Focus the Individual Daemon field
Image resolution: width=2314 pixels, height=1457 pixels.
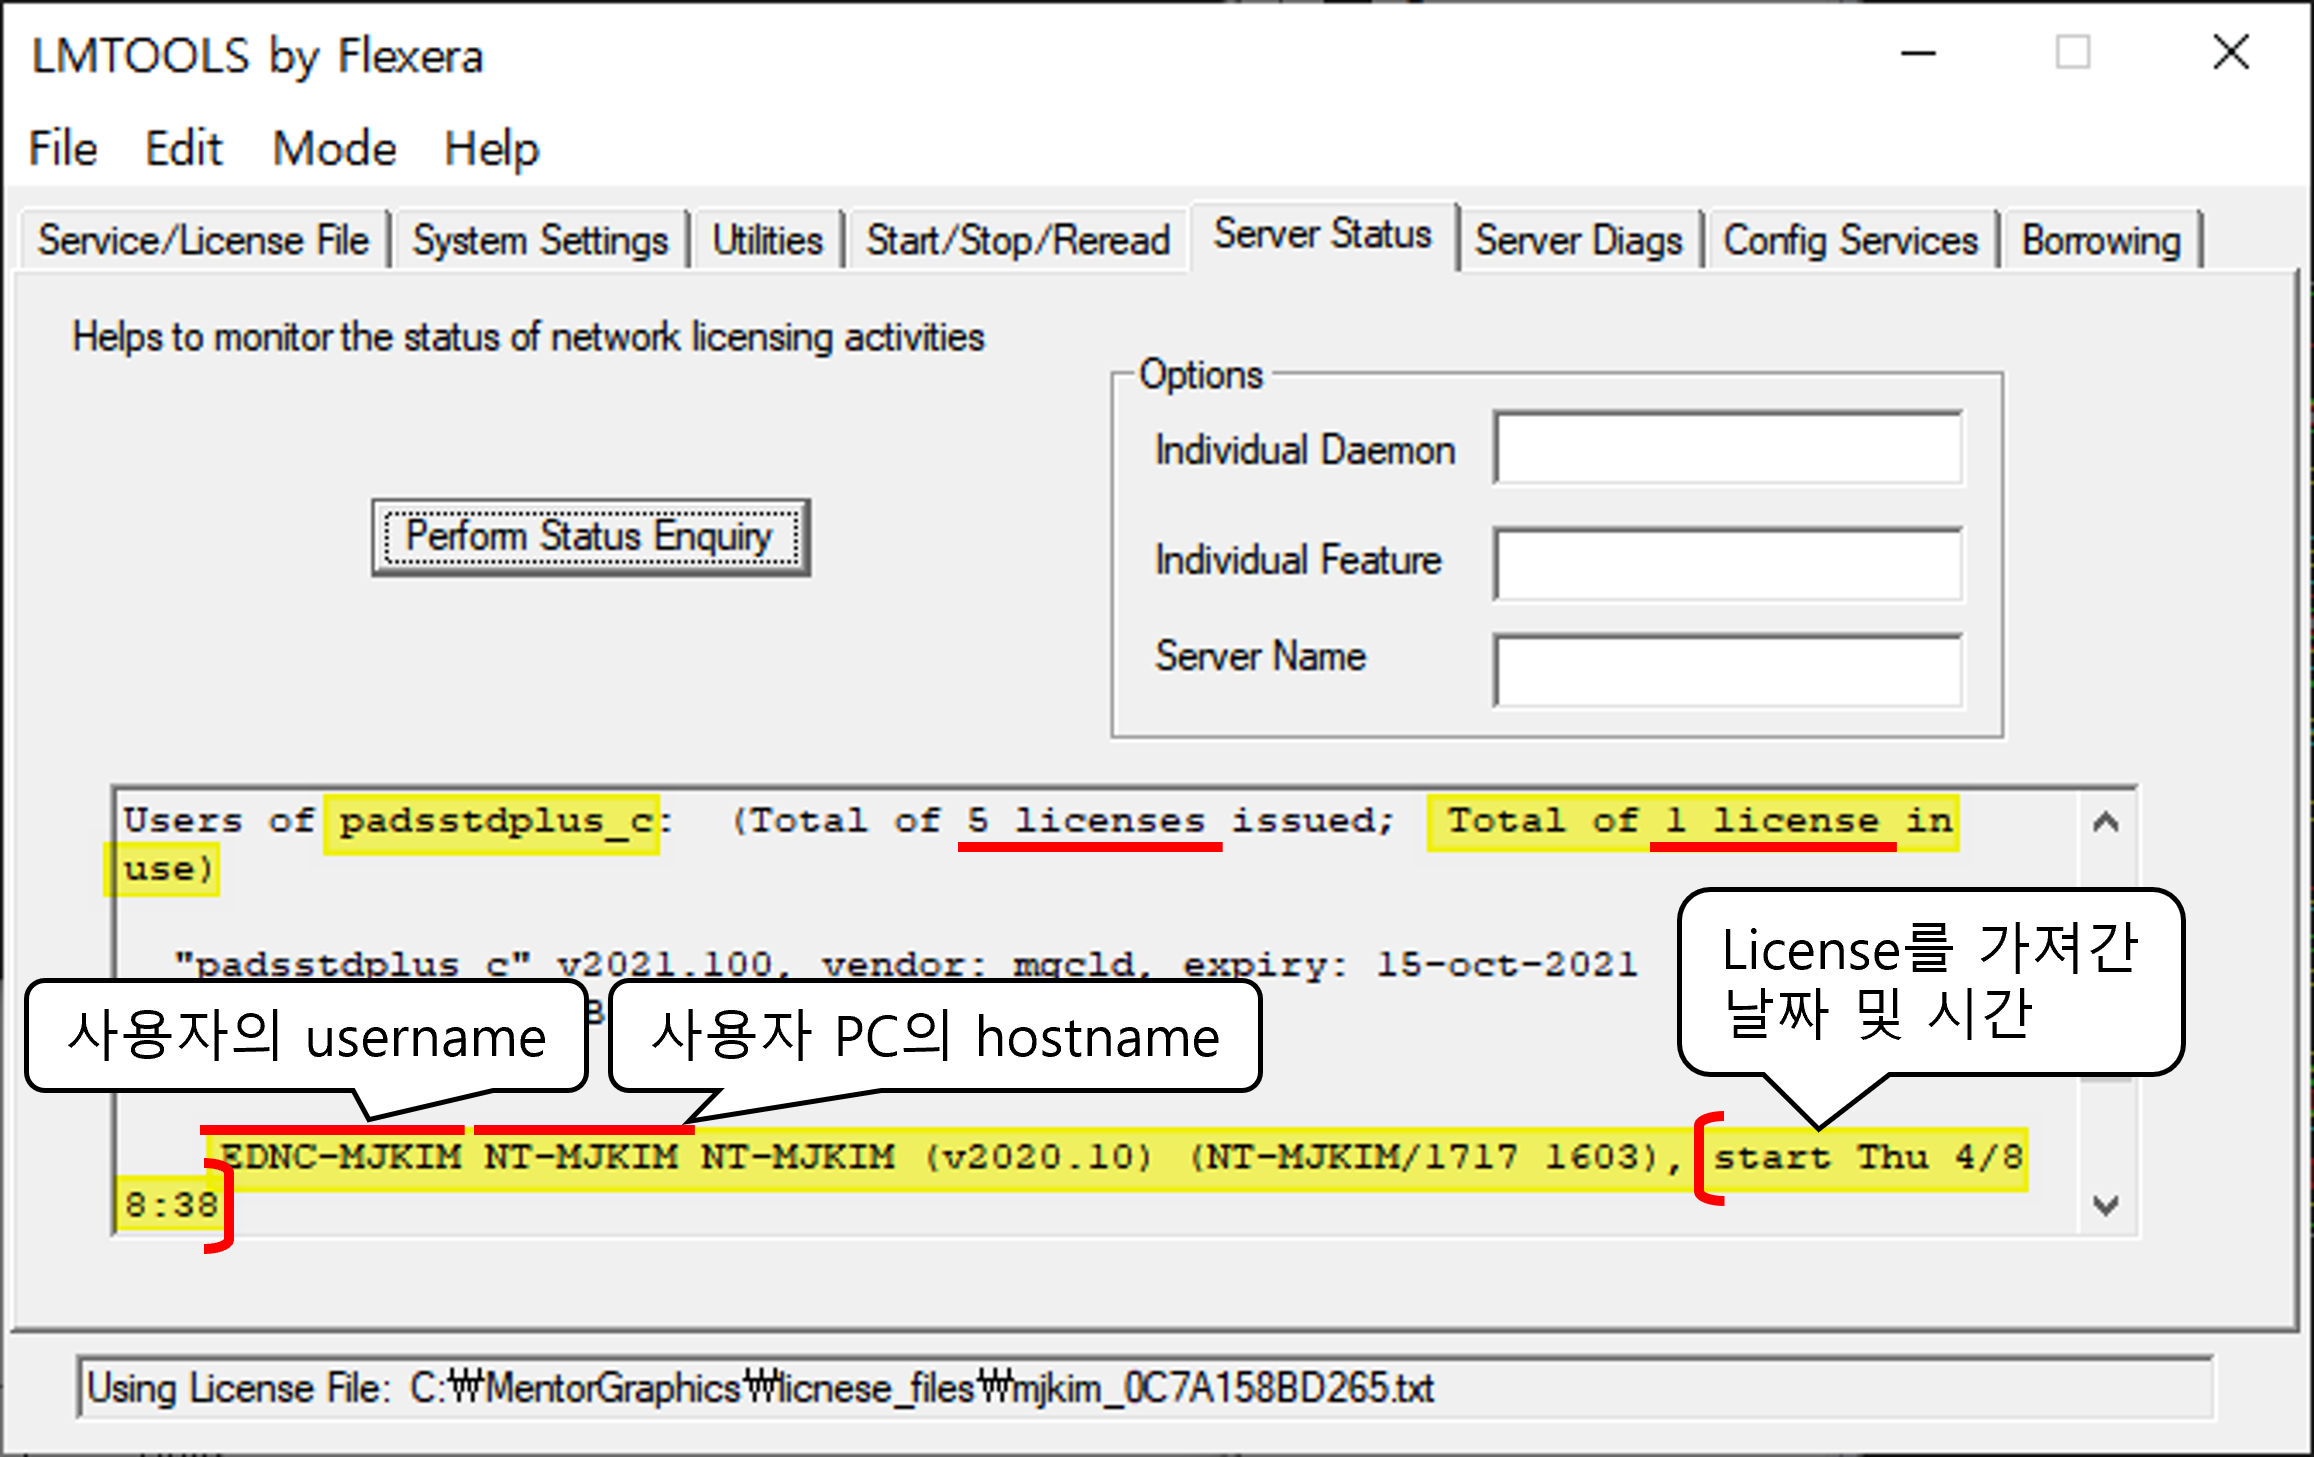[x=1727, y=448]
